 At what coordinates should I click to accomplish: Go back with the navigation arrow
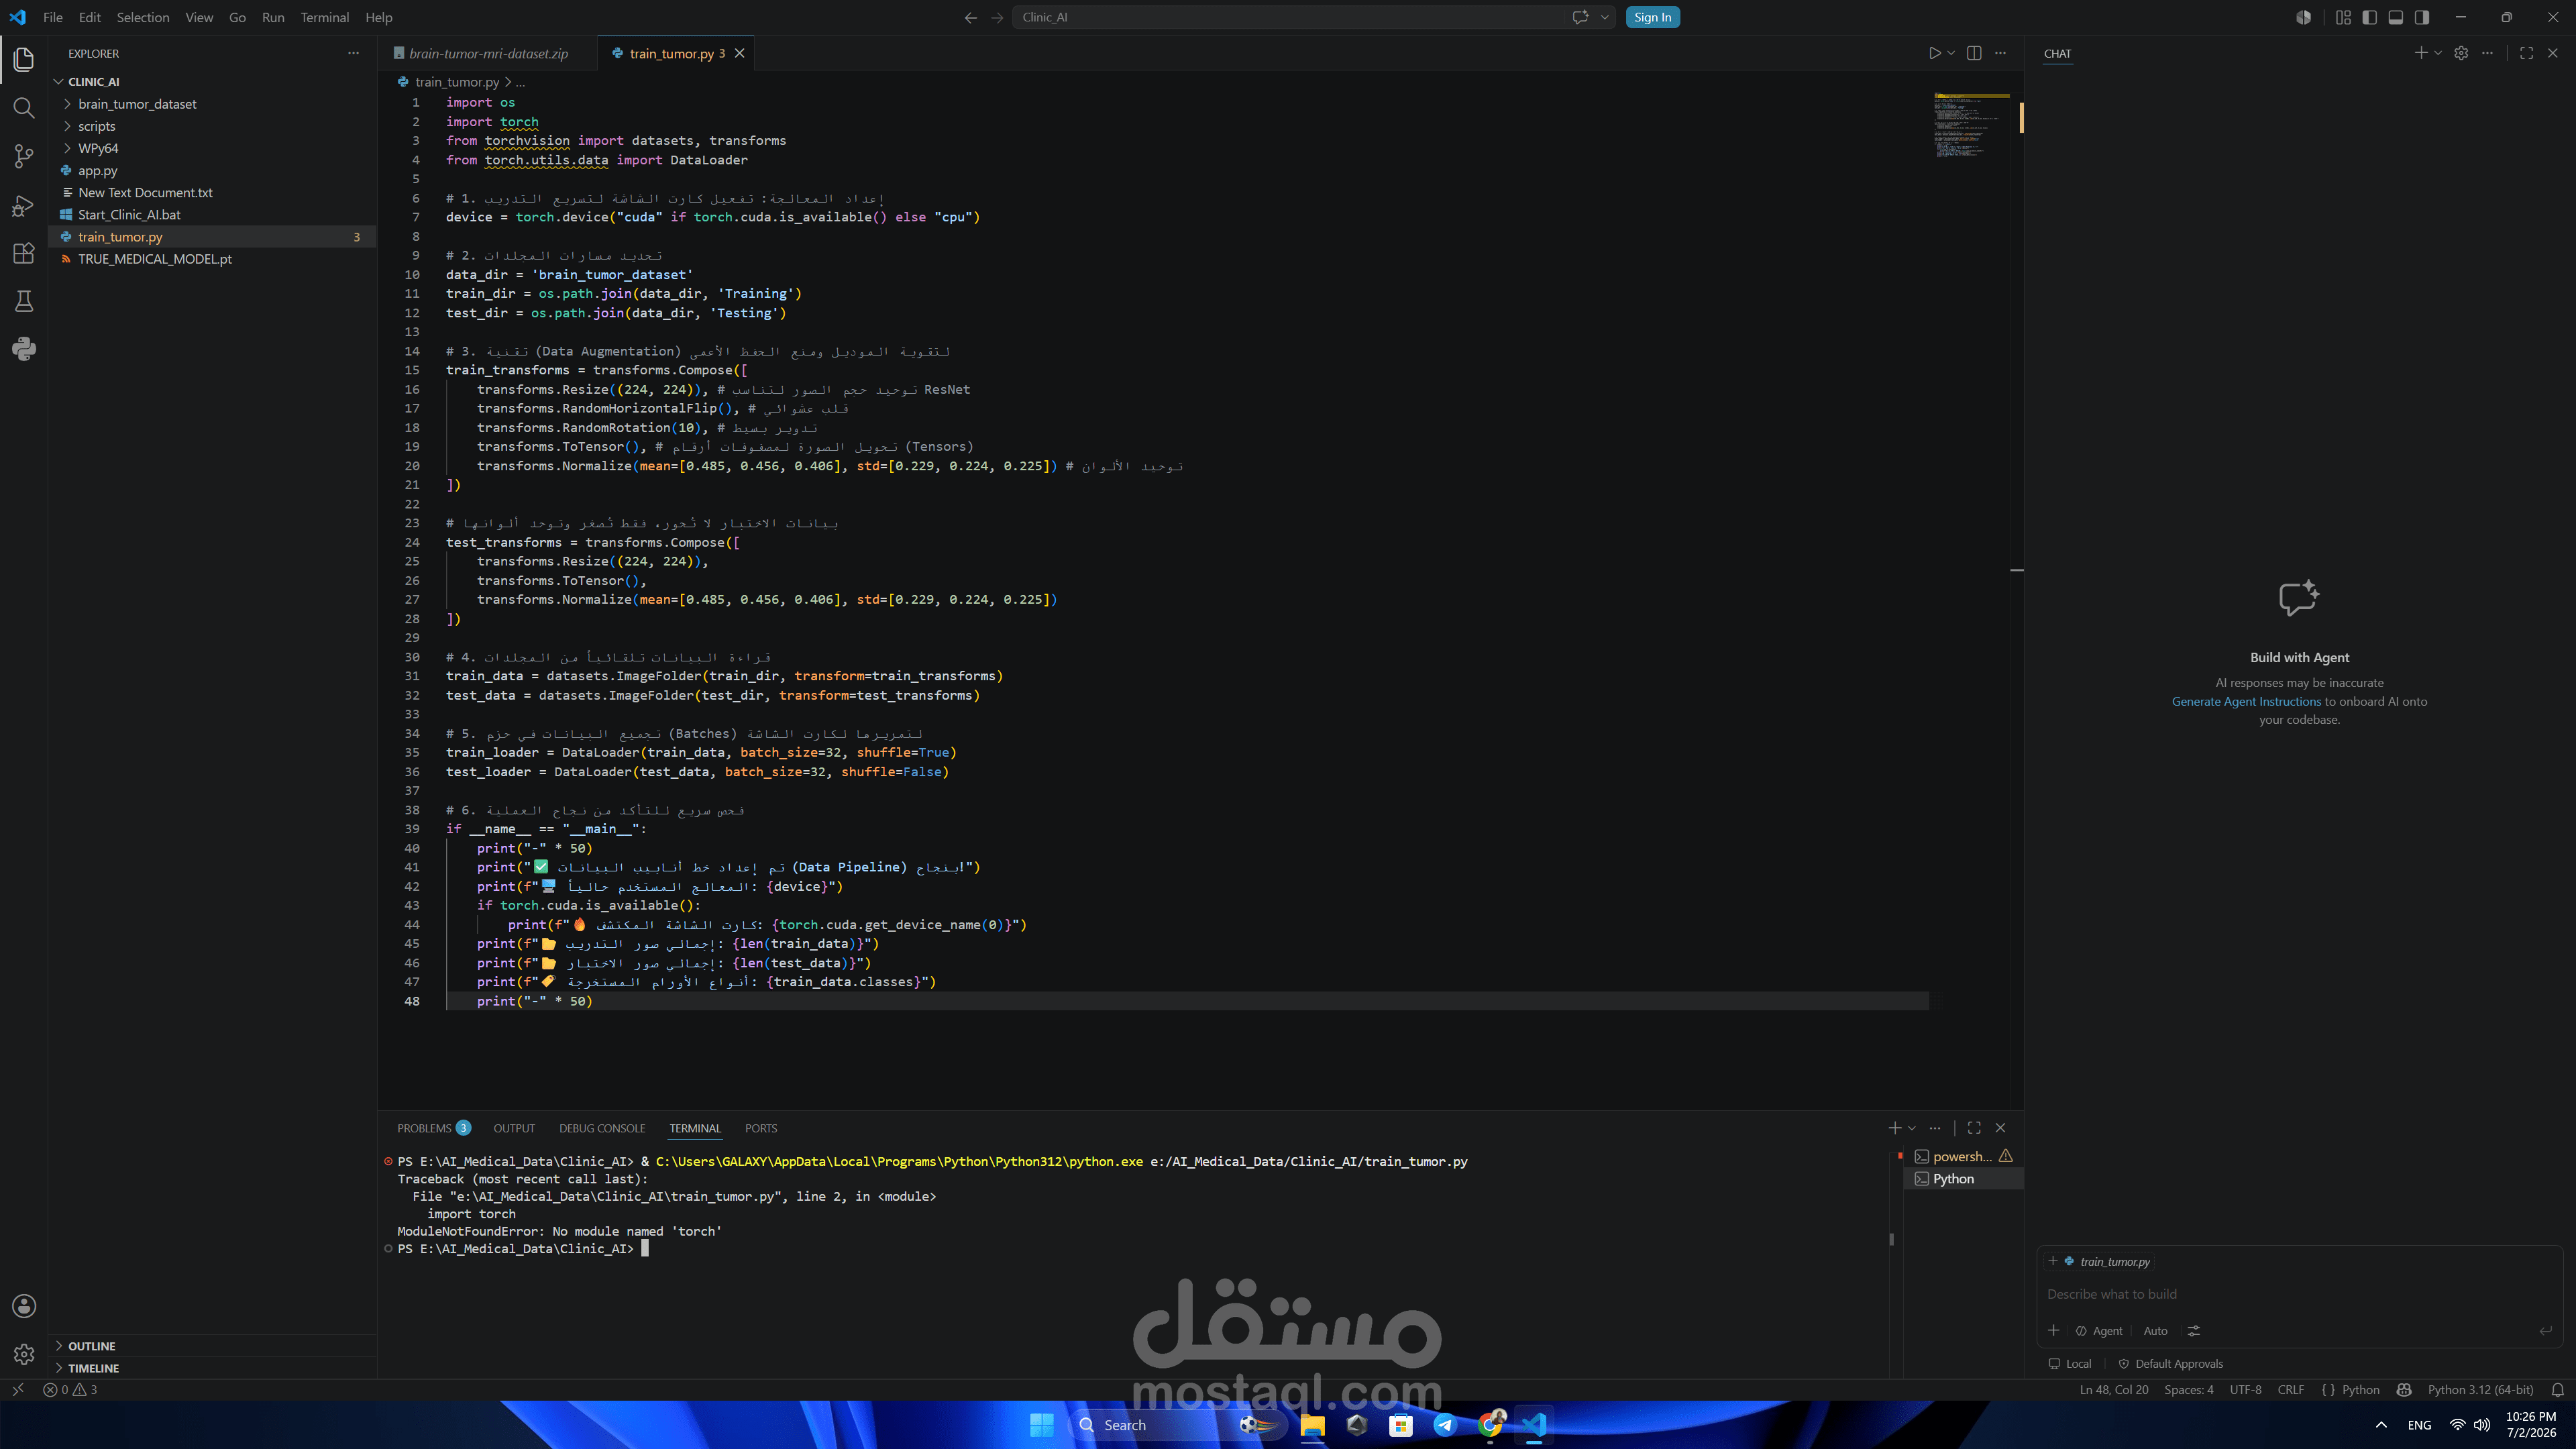970,17
